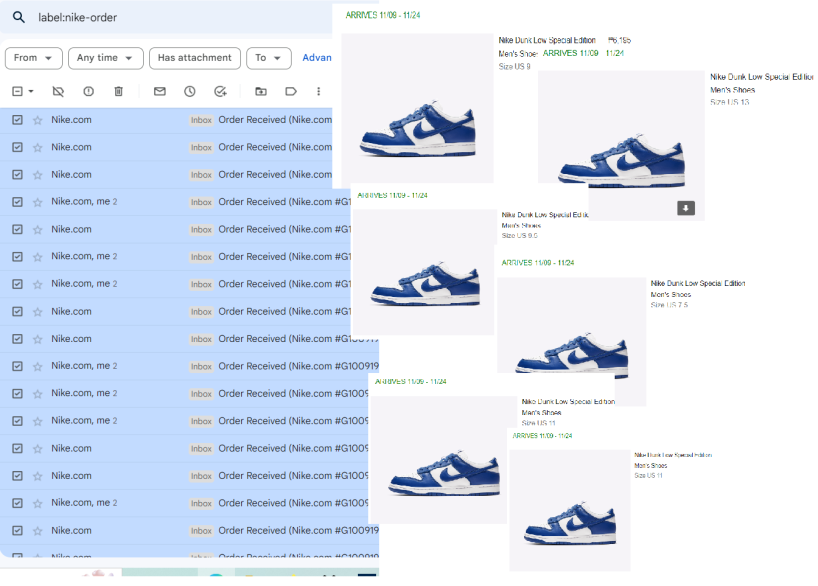818x586 pixels.
Task: Expand the select-all dropdown arrow
Action: coord(31,91)
